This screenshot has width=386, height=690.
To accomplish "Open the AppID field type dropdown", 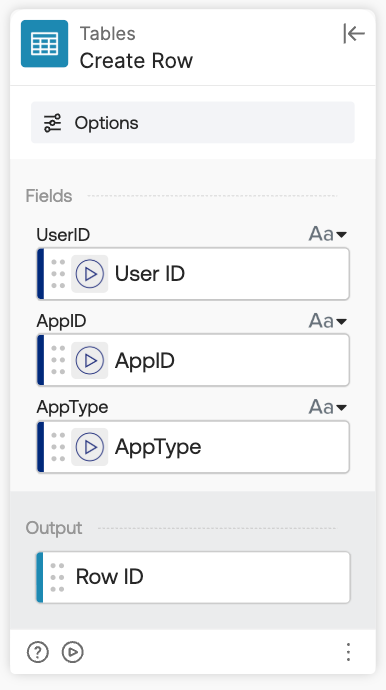I will [x=327, y=321].
